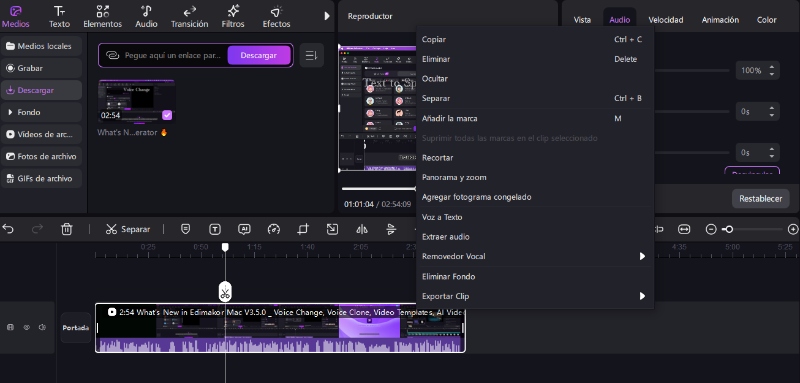Click the paste link input field
The height and width of the screenshot is (383, 800).
(x=173, y=55)
